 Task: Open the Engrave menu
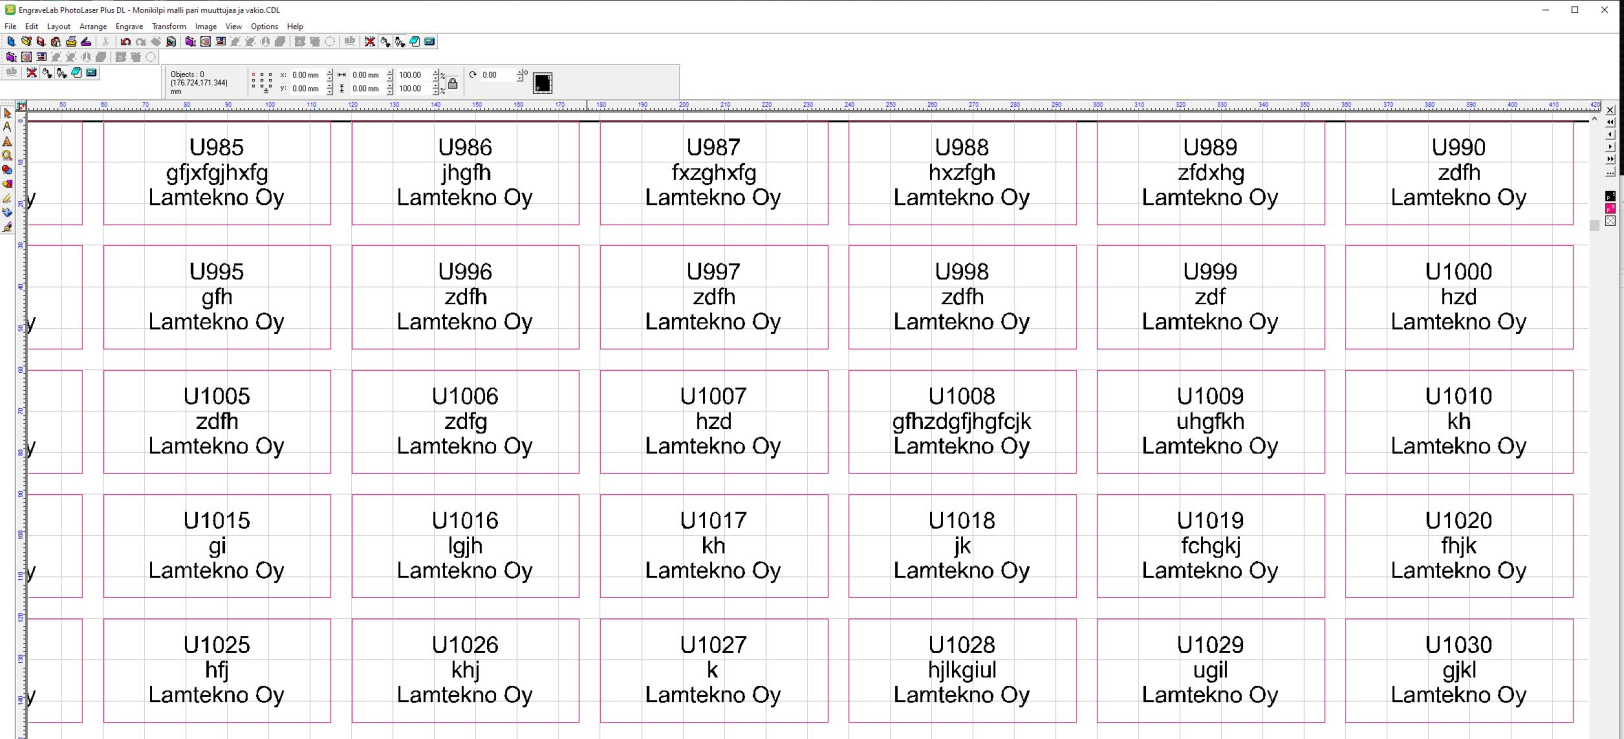pyautogui.click(x=129, y=27)
